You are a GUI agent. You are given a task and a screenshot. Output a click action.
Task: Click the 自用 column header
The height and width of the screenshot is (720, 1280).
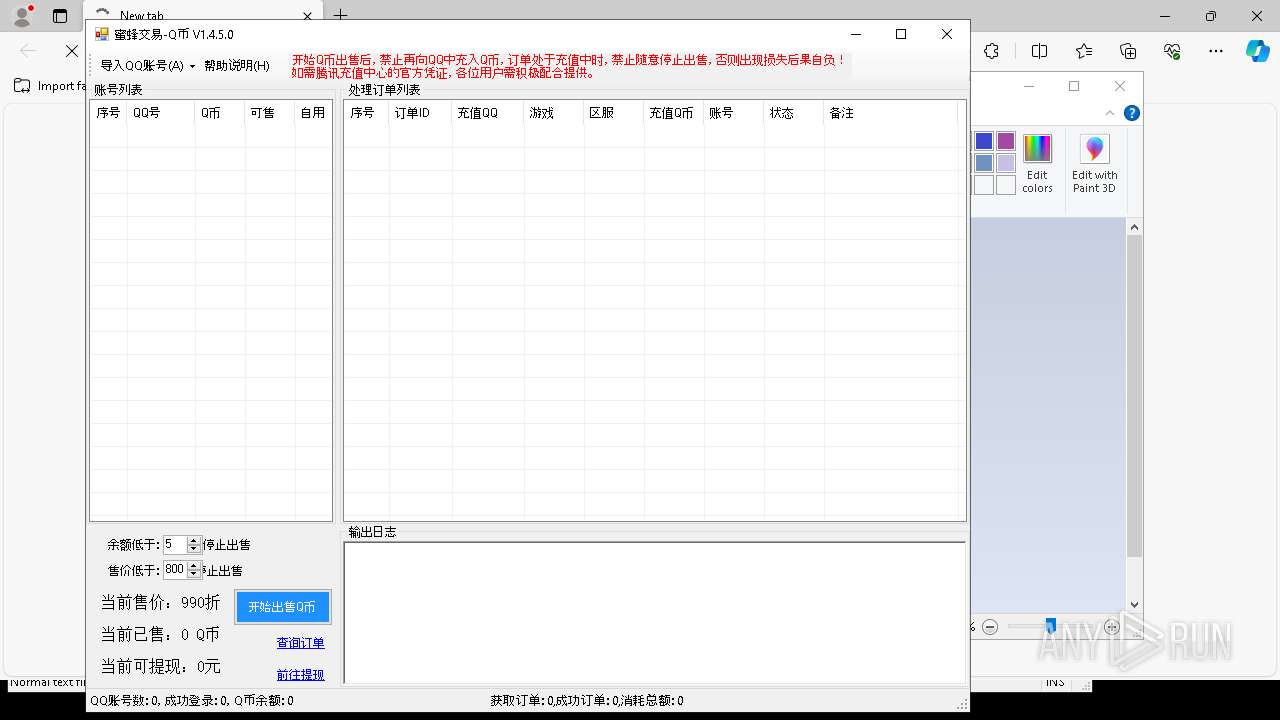click(x=313, y=113)
